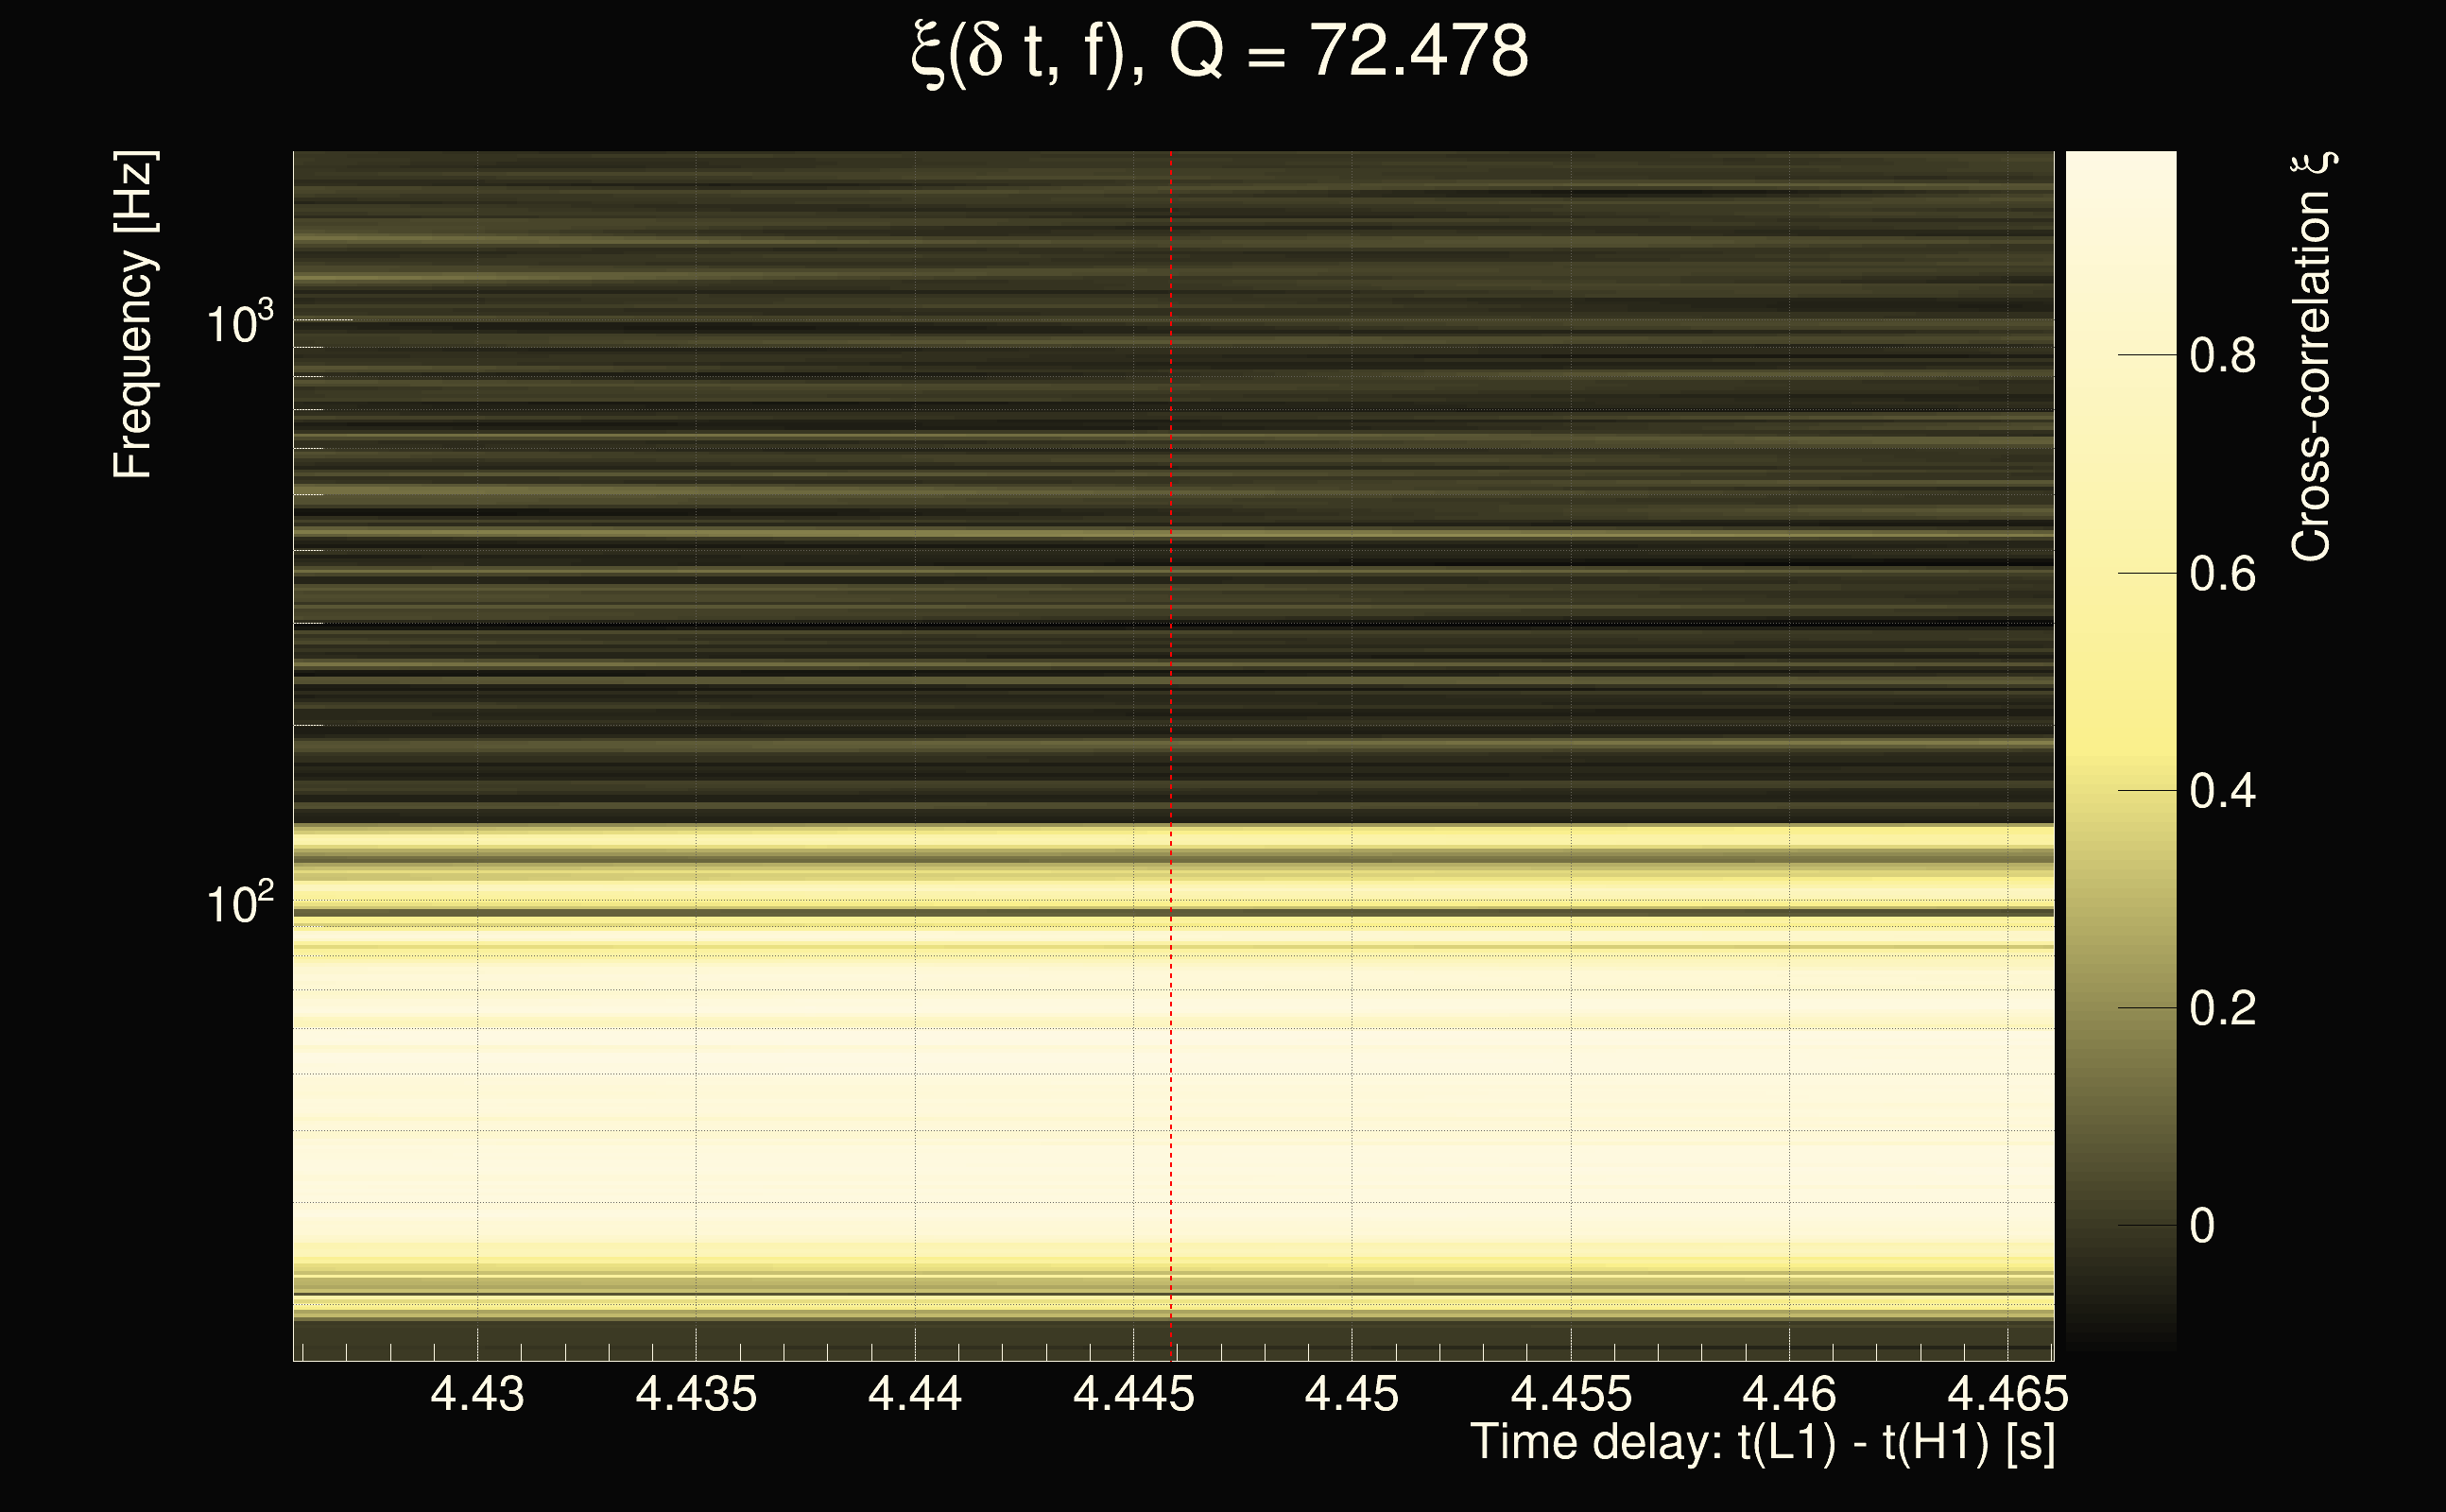Click the 4.445 x-axis tick label
Image resolution: width=2446 pixels, height=1512 pixels.
pos(1133,1394)
